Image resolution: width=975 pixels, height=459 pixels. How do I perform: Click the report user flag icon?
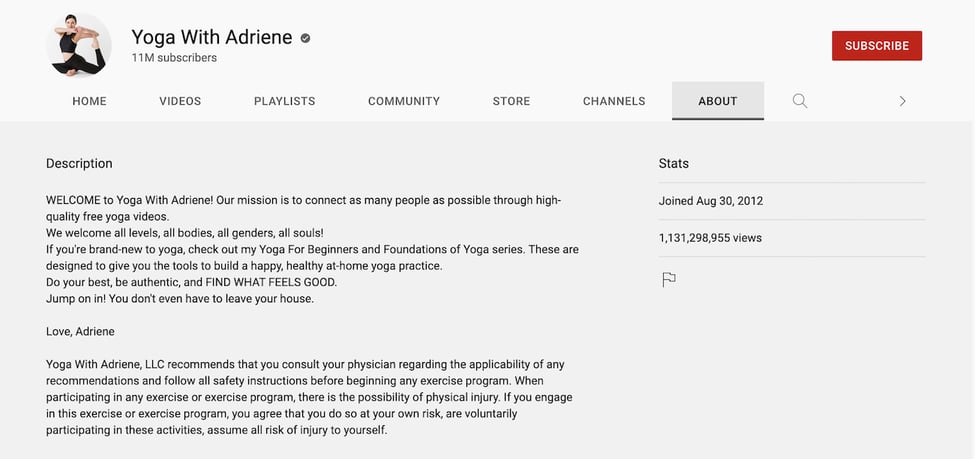[x=669, y=280]
